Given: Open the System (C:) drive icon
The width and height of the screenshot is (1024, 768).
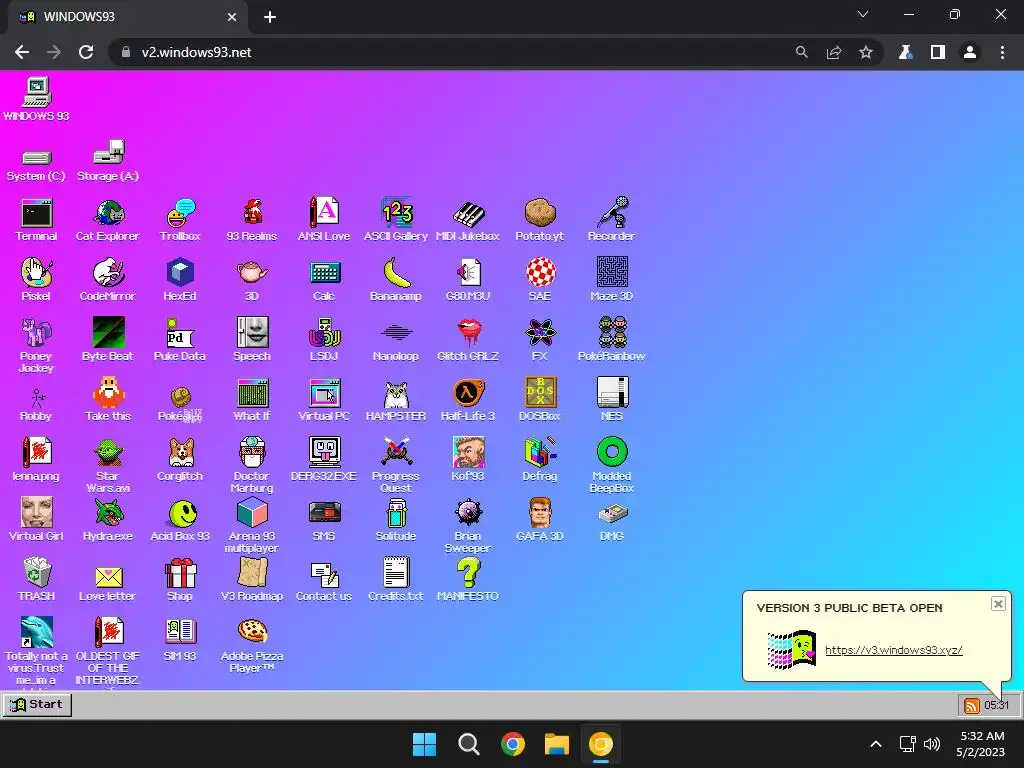Looking at the screenshot, I should click(37, 166).
